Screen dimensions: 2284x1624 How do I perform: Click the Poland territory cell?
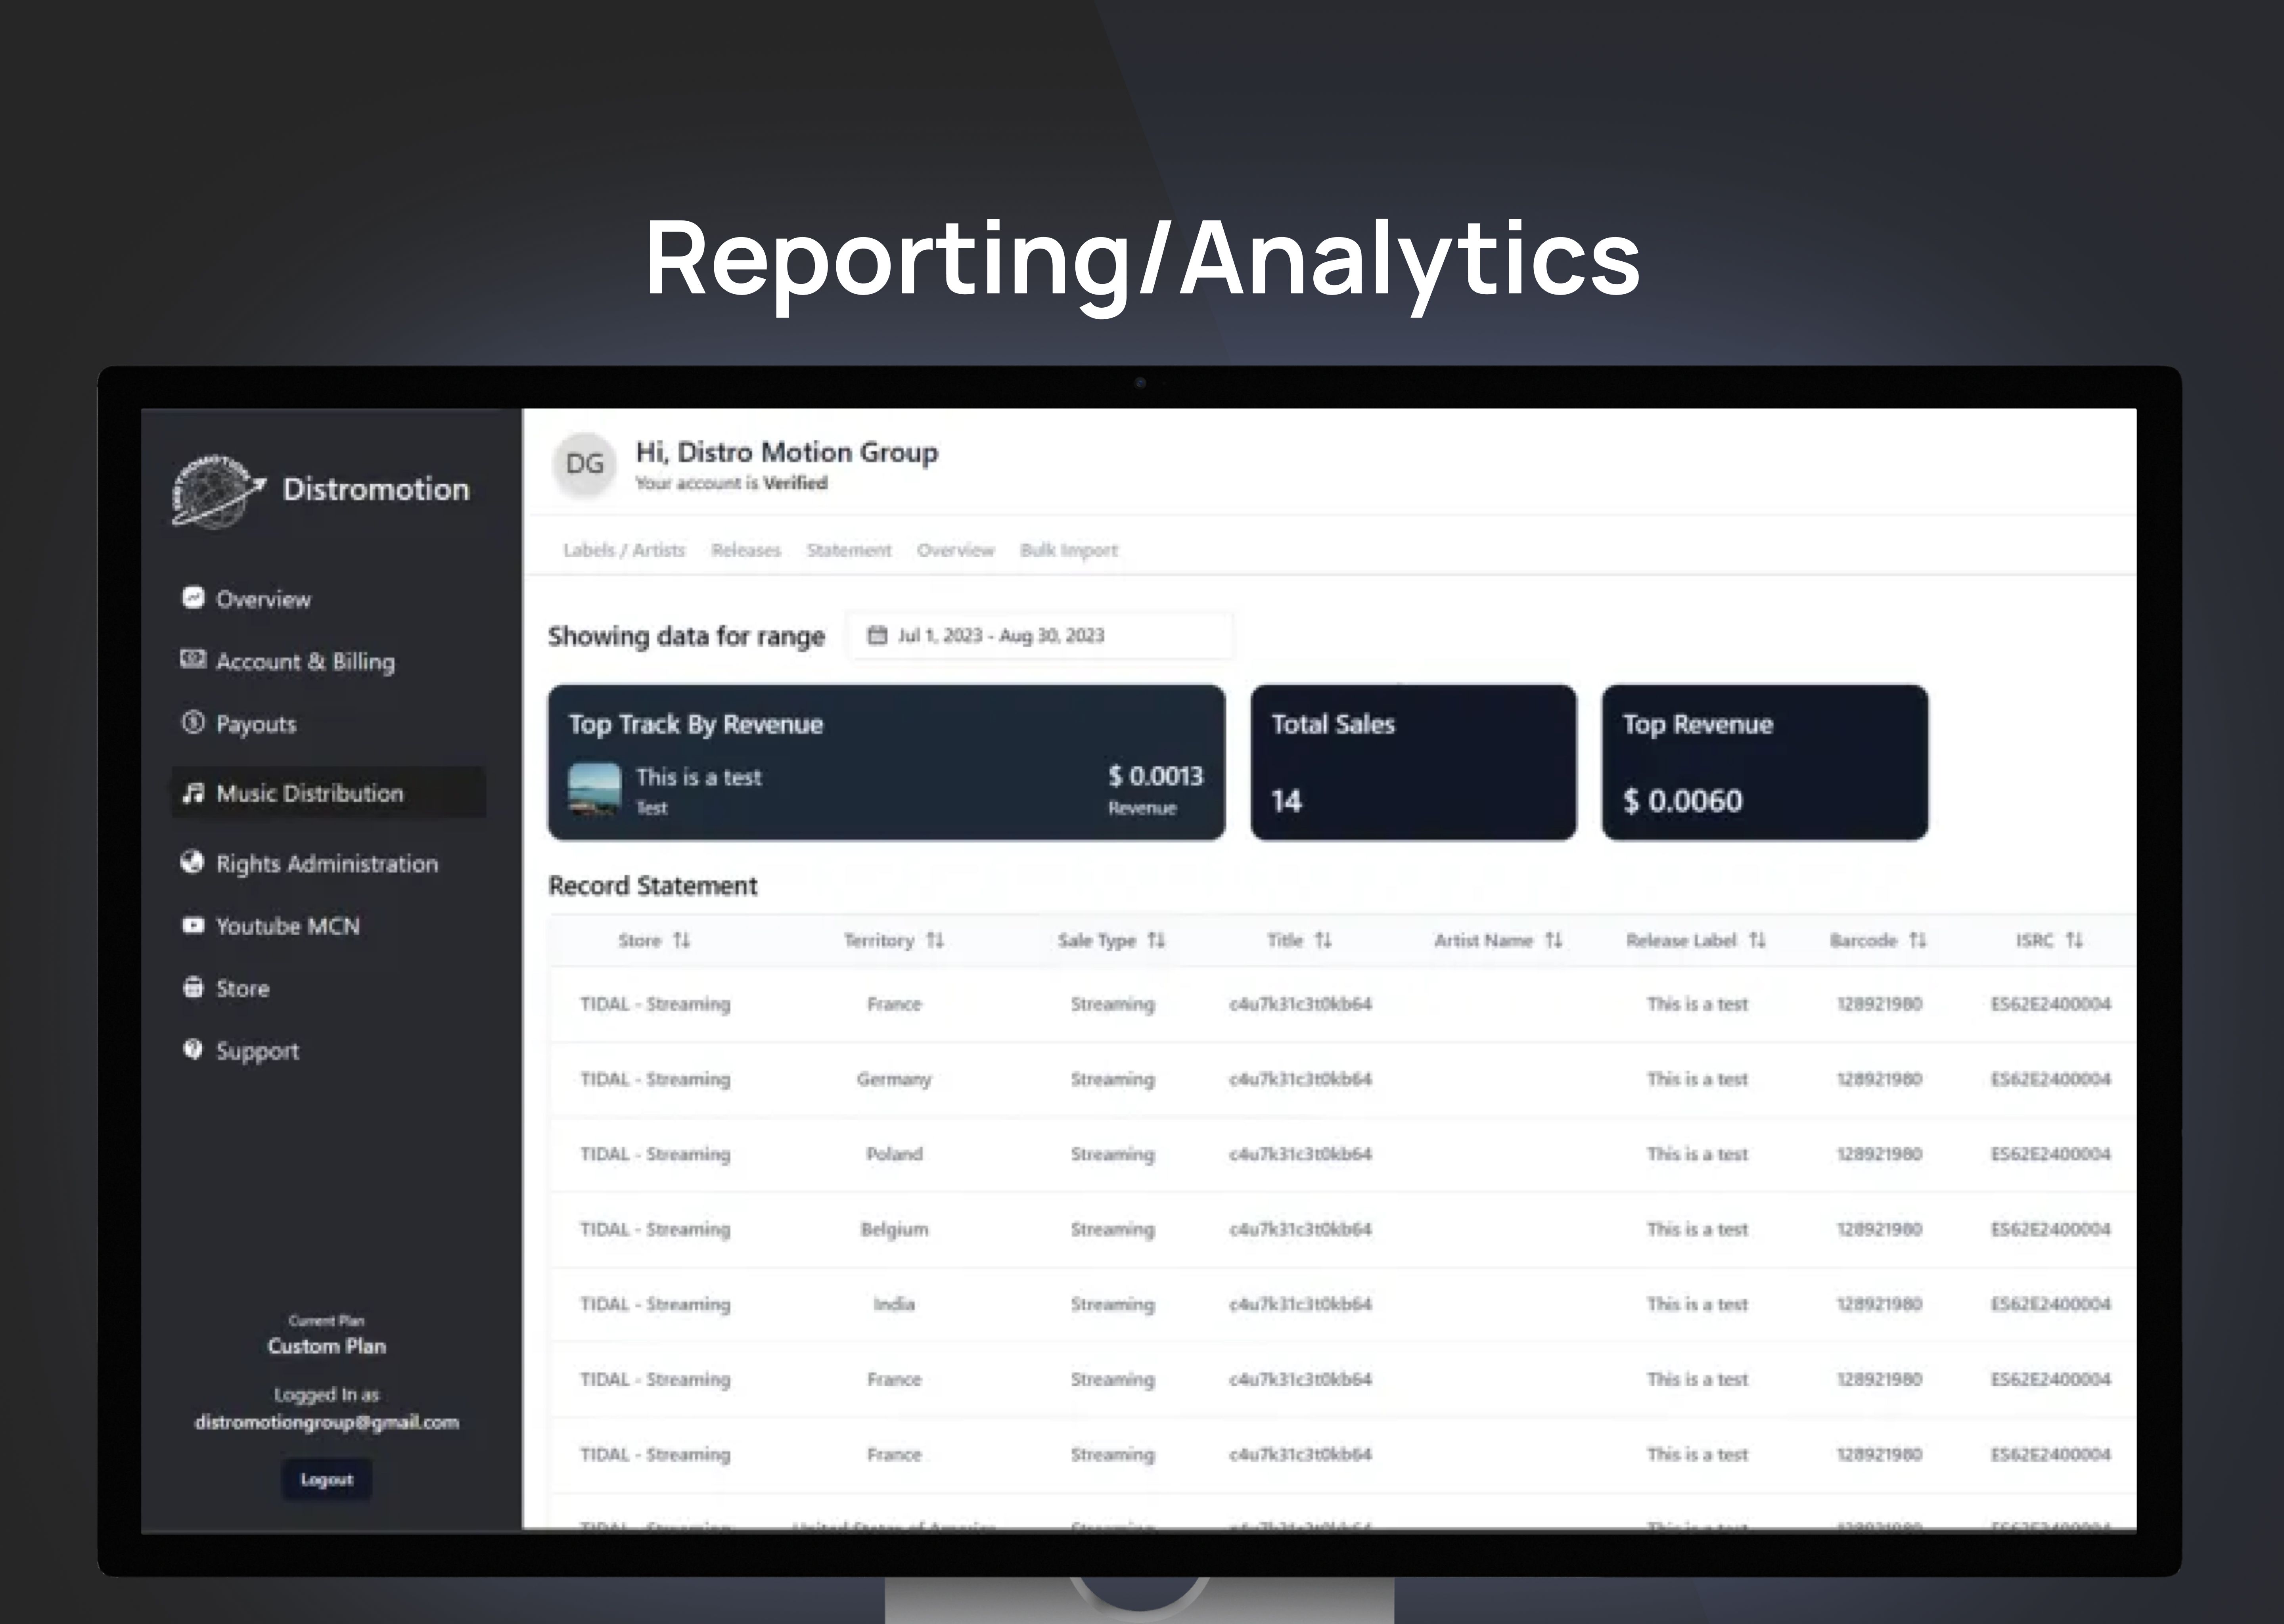coord(894,1154)
